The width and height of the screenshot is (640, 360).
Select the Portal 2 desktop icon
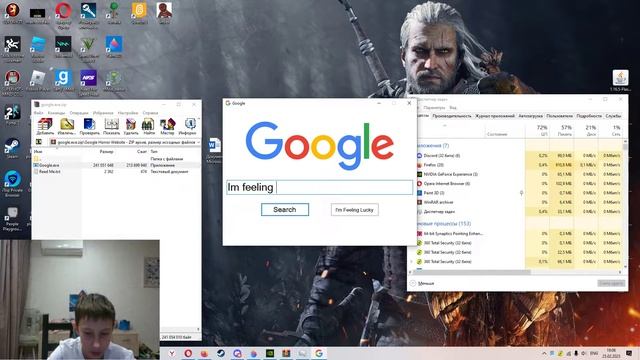point(12,114)
